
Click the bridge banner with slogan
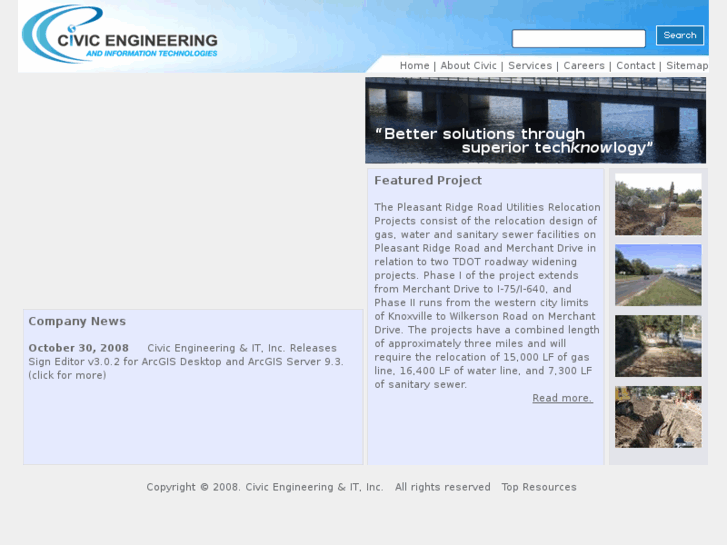click(x=536, y=120)
